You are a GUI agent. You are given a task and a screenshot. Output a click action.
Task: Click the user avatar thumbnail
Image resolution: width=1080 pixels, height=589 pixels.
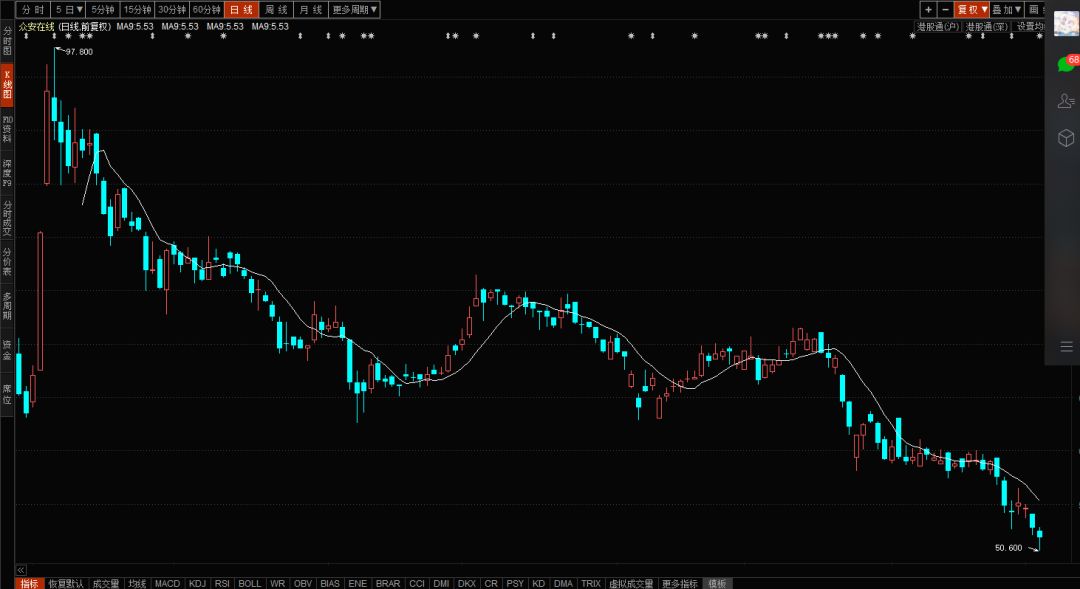[1066, 23]
